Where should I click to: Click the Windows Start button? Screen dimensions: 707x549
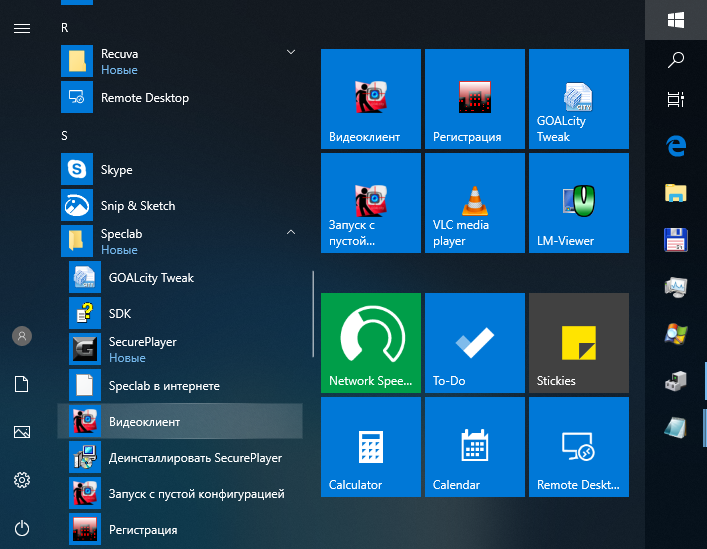pyautogui.click(x=675, y=20)
